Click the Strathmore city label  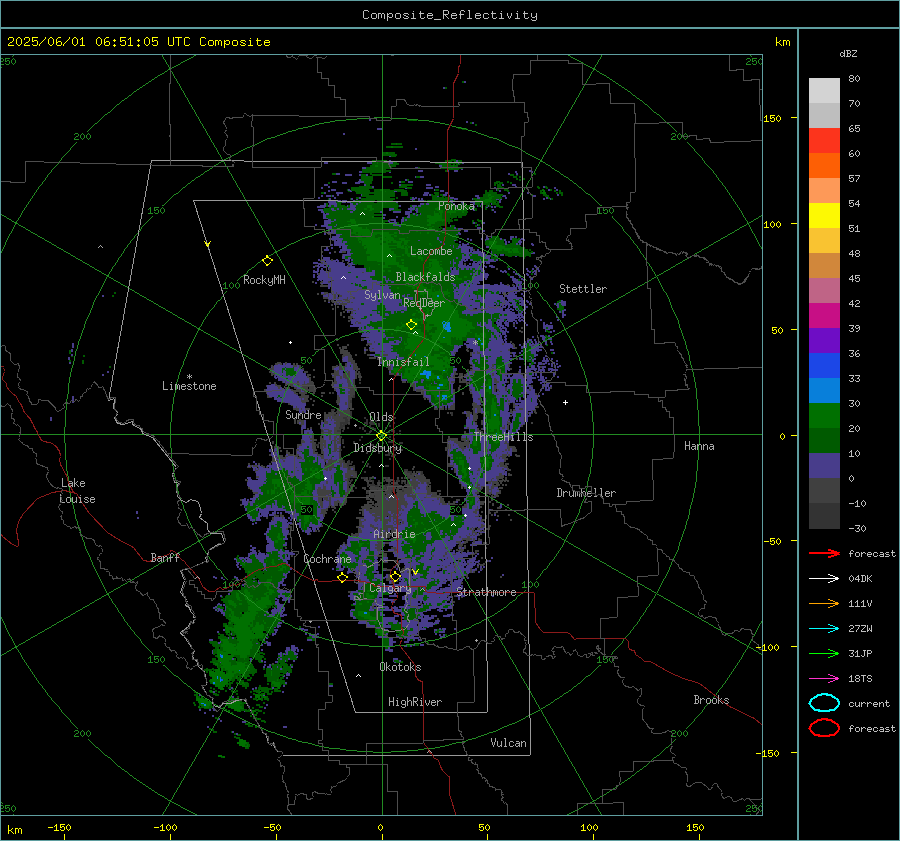point(486,592)
